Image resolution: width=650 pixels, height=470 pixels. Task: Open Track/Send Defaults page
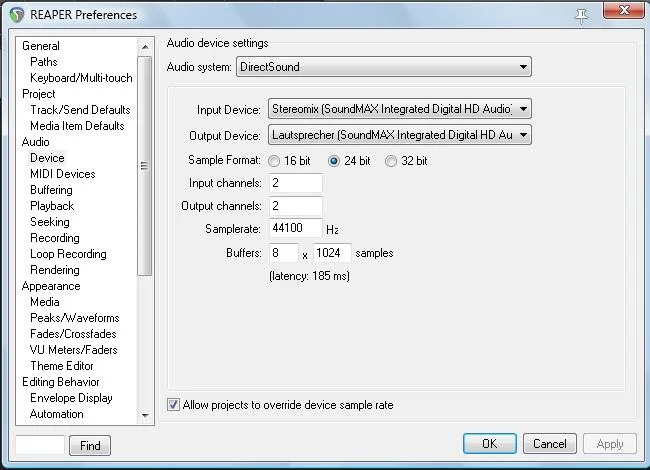click(x=80, y=110)
